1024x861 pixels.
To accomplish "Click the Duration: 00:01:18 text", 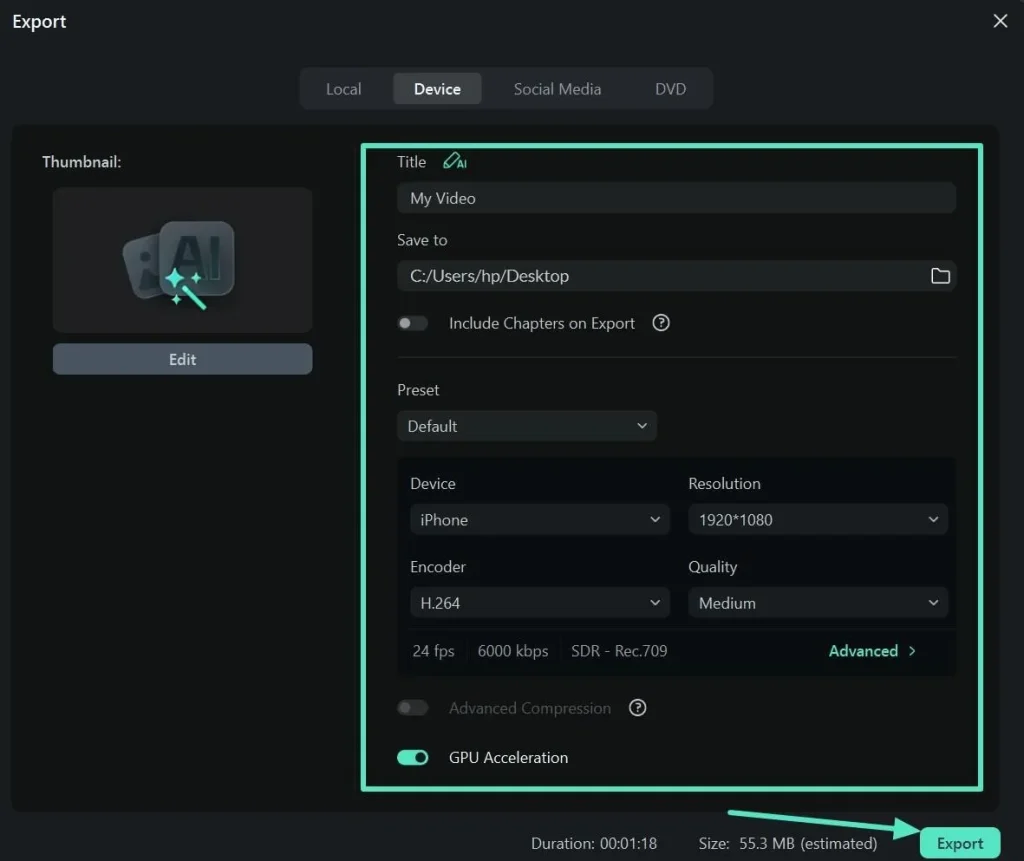I will pos(594,843).
